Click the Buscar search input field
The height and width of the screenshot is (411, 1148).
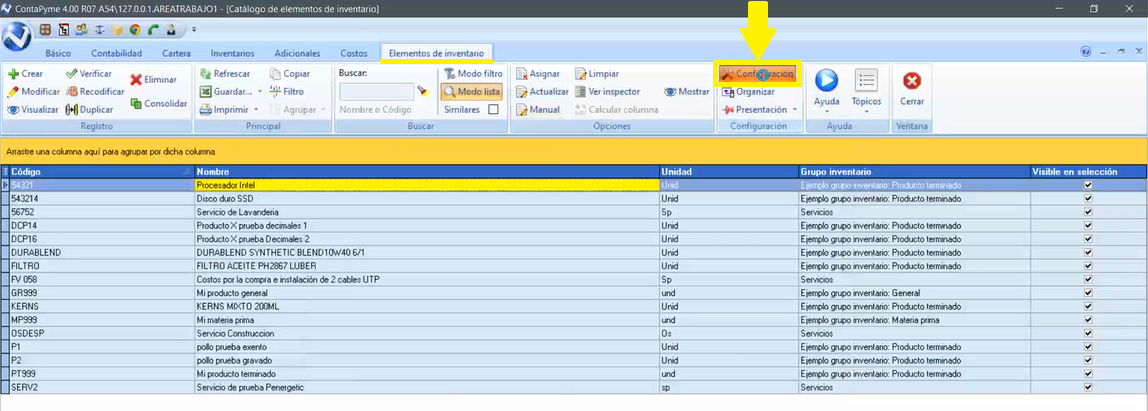click(377, 92)
